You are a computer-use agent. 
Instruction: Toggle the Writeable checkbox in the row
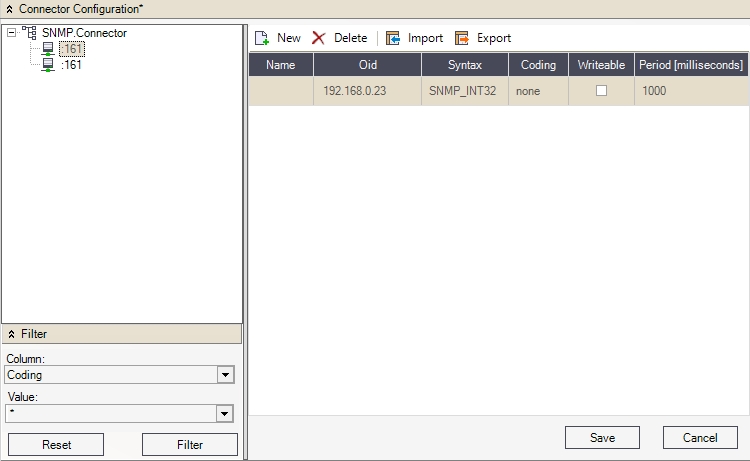601,91
